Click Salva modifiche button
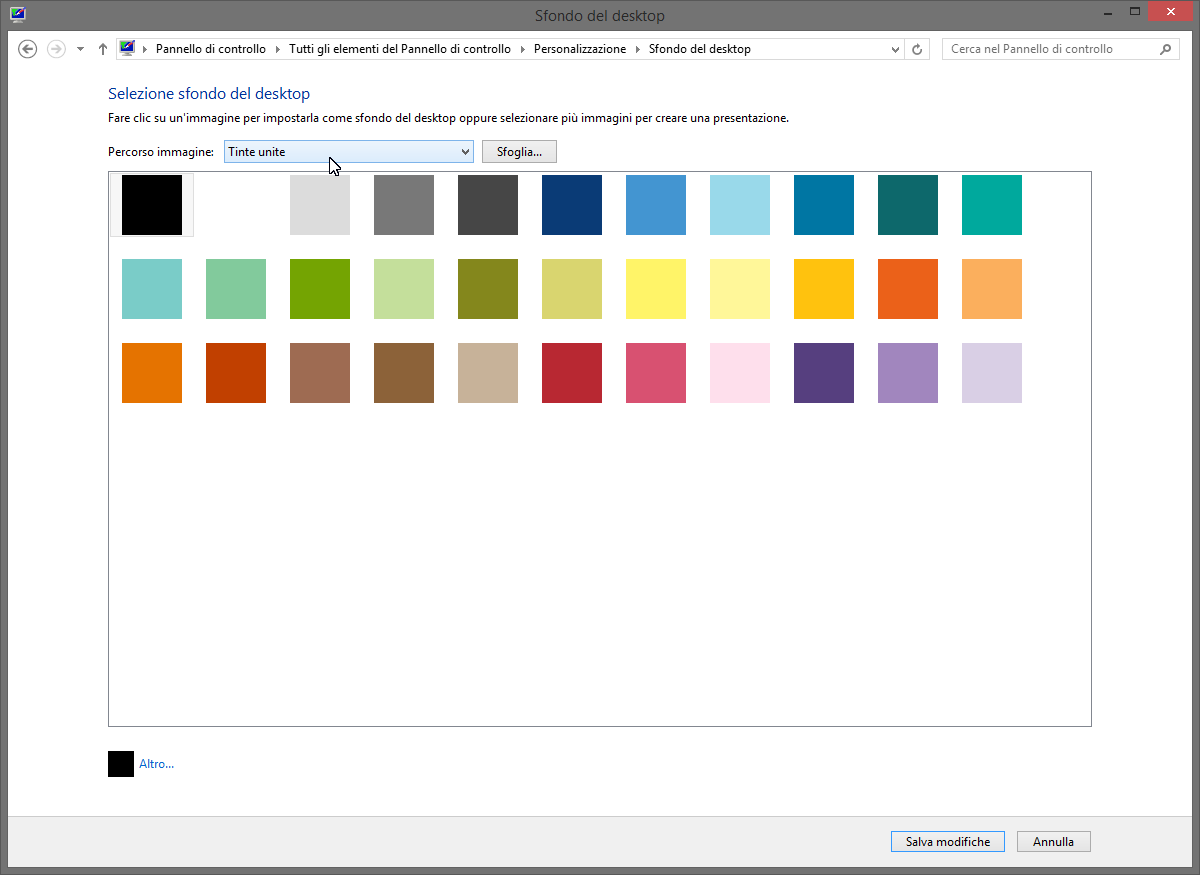Viewport: 1200px width, 875px height. coord(947,842)
